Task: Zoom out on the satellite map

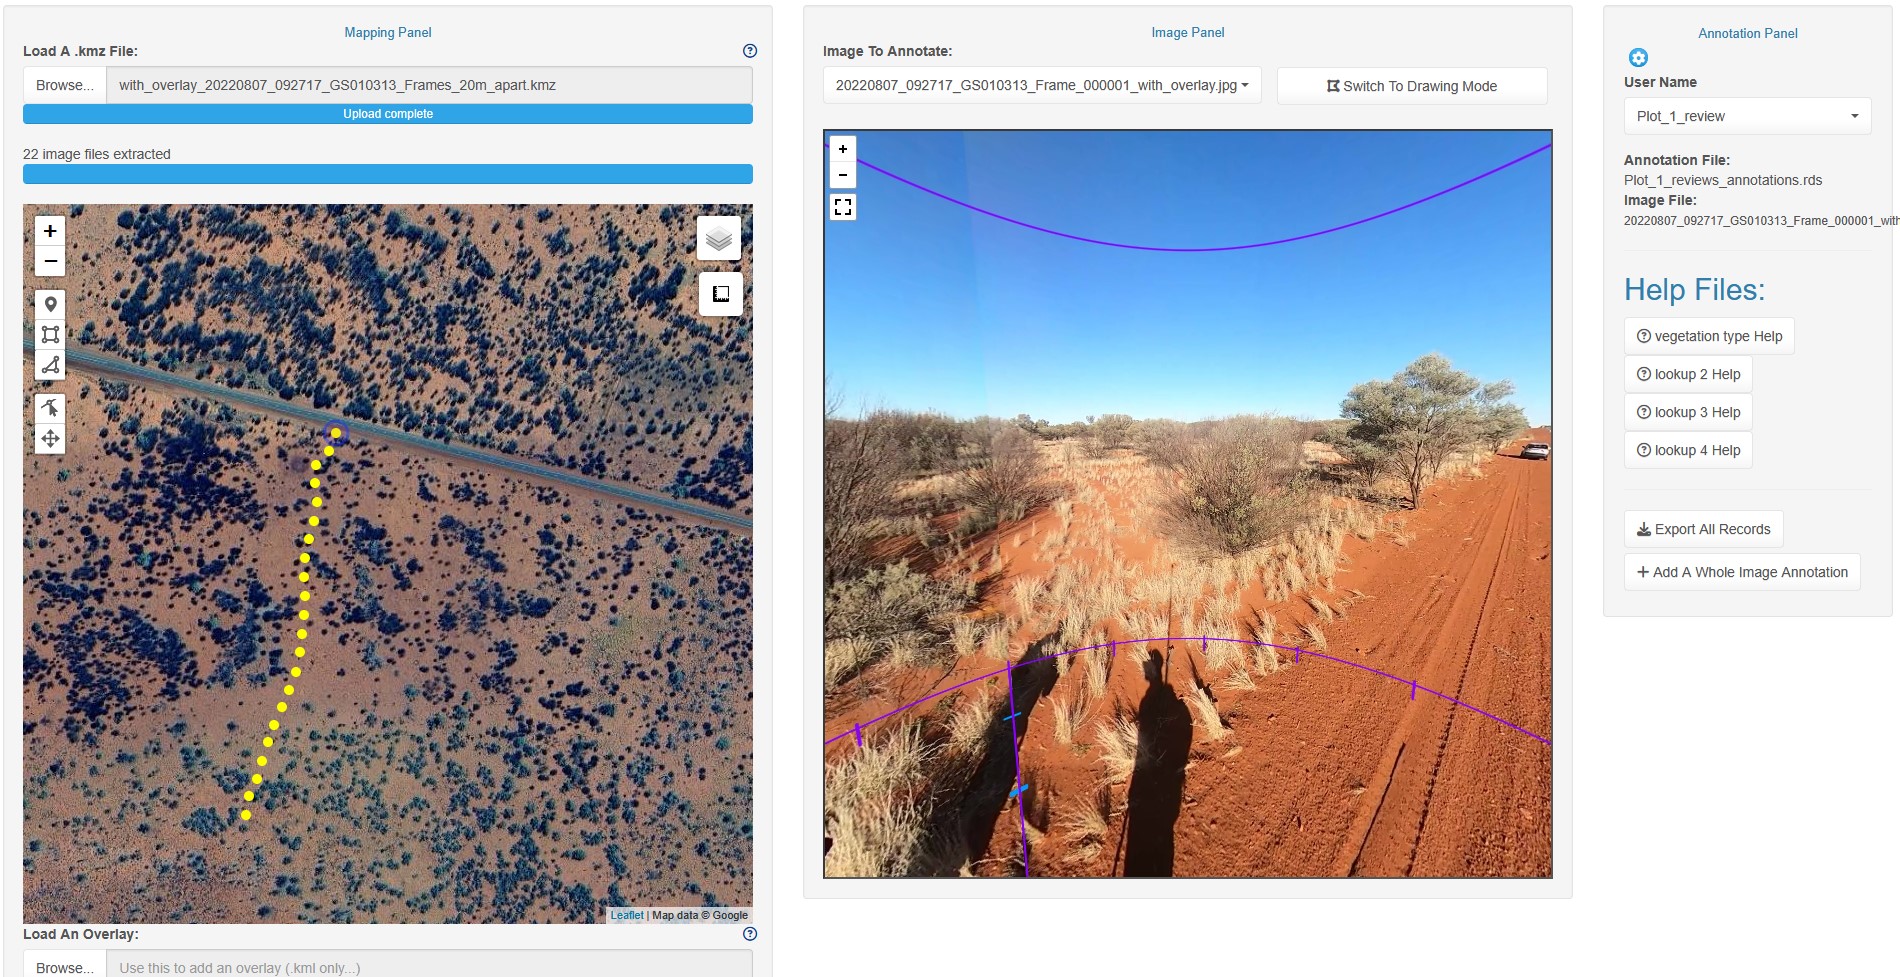Action: (50, 261)
